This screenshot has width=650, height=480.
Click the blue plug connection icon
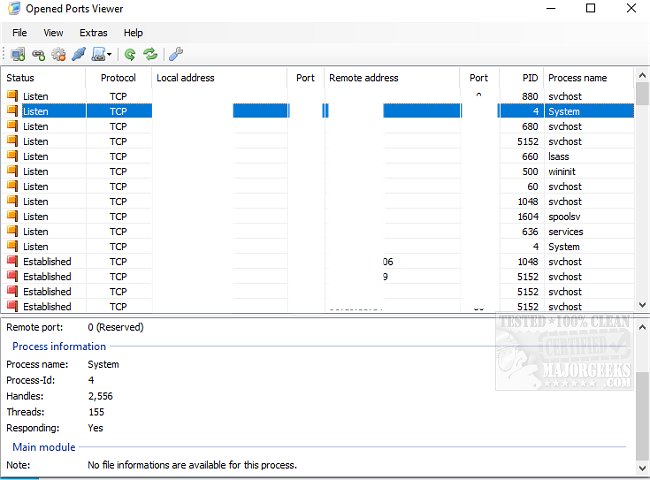click(78, 54)
